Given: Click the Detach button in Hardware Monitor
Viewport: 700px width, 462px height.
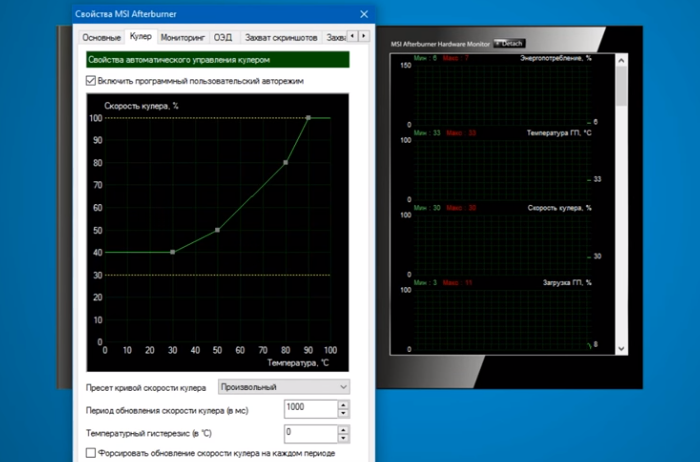Looking at the screenshot, I should (x=509, y=43).
